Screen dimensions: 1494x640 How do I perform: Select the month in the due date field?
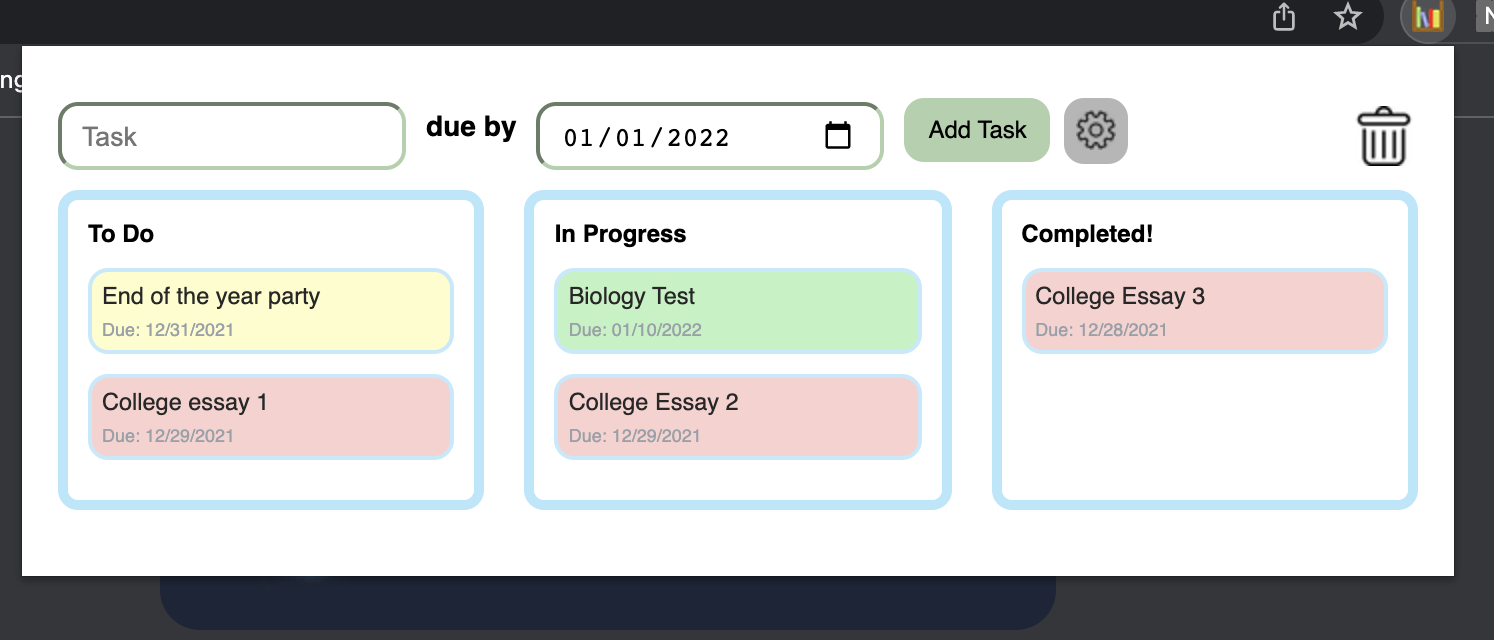(579, 137)
